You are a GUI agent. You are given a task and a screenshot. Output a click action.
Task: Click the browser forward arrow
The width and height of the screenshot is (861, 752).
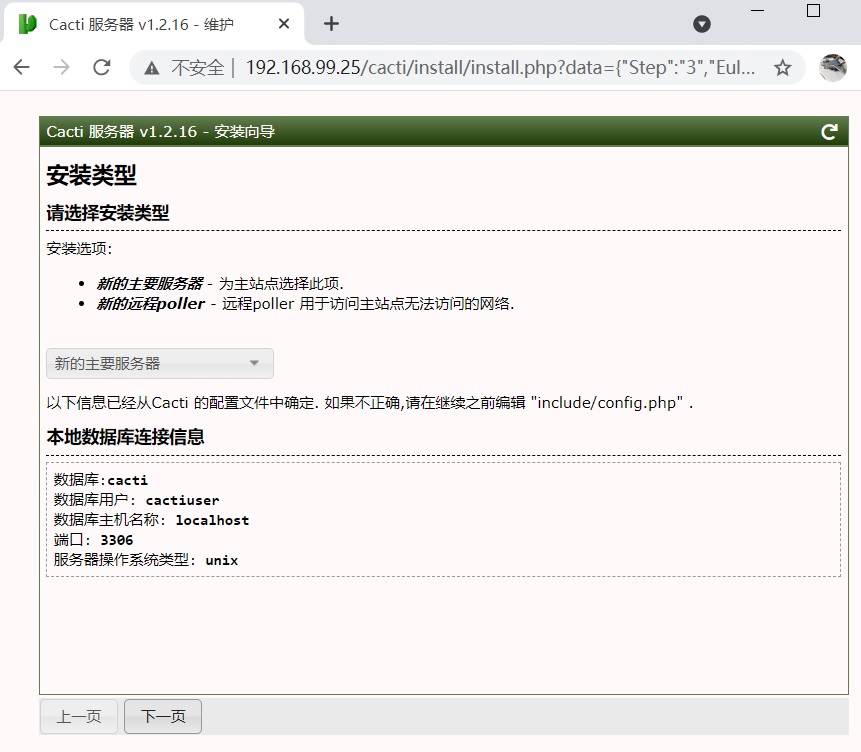(62, 67)
